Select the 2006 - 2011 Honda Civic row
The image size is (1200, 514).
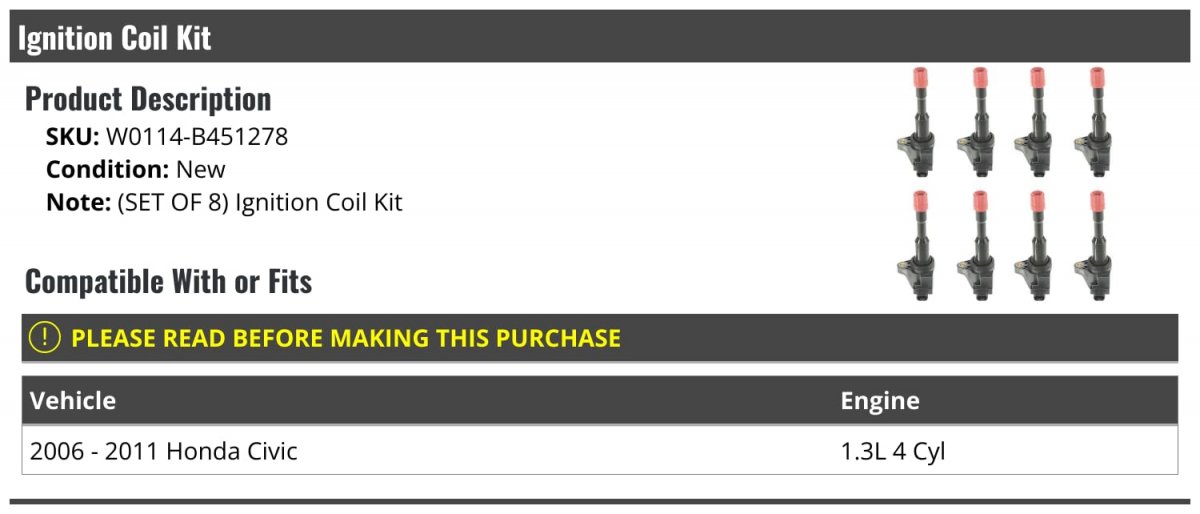[164, 451]
